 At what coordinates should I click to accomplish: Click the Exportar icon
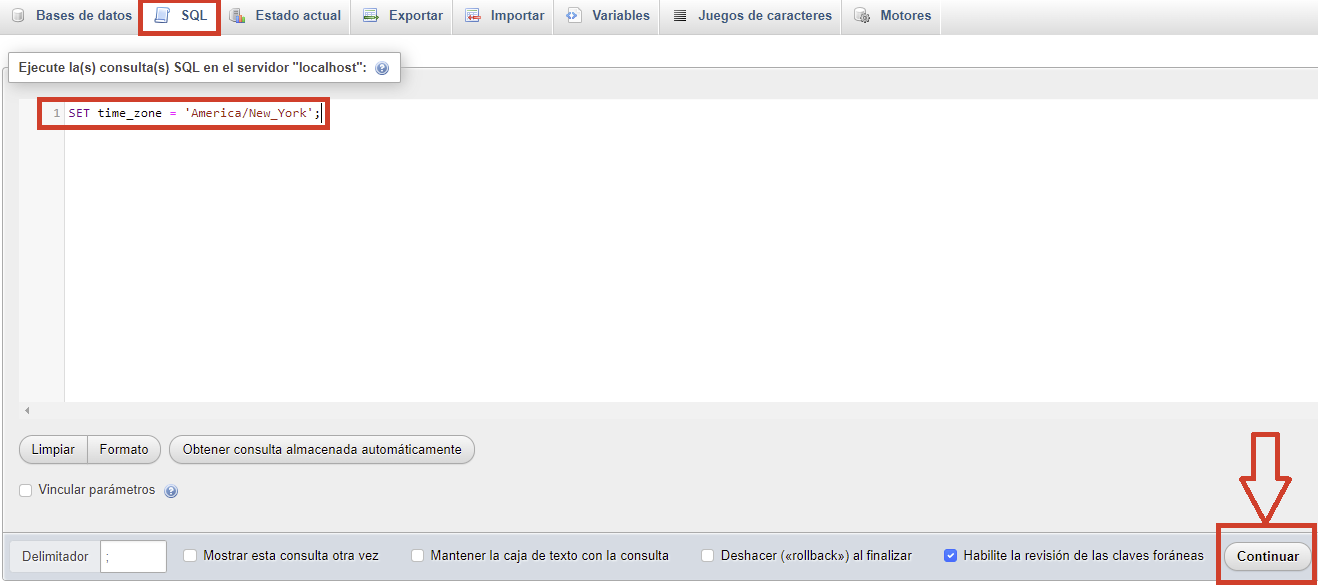click(x=370, y=16)
